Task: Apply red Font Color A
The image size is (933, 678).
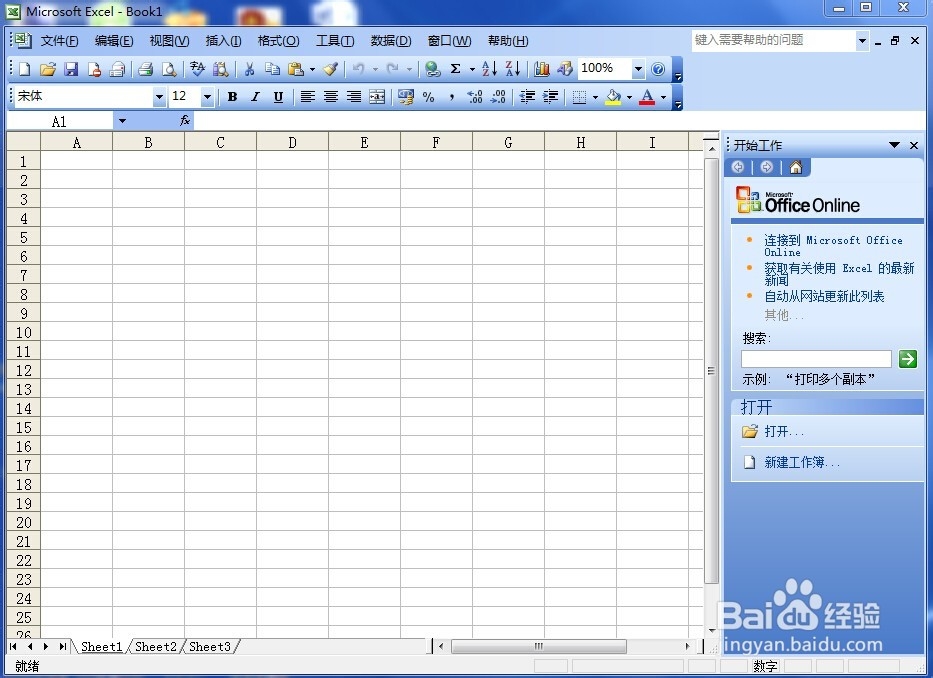Action: point(647,96)
